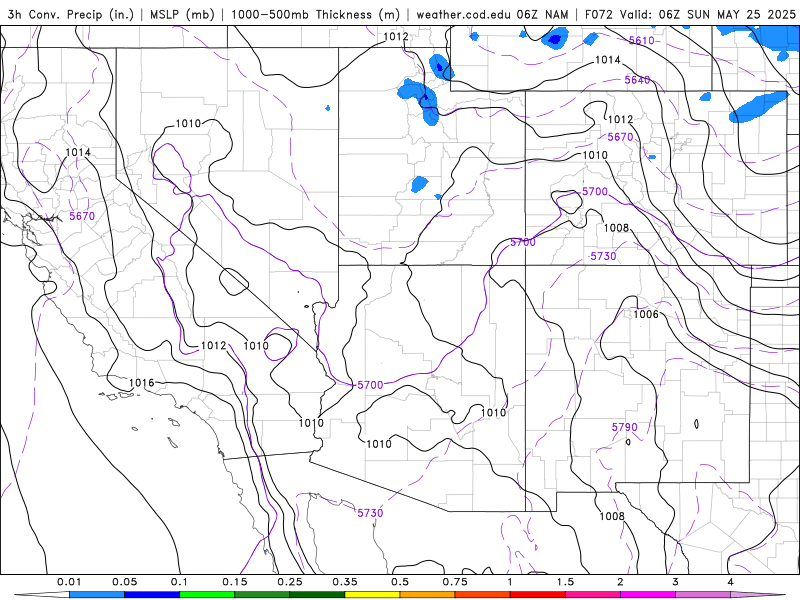Click the 1014 isobar label in California
The image size is (800, 600).
[x=78, y=152]
